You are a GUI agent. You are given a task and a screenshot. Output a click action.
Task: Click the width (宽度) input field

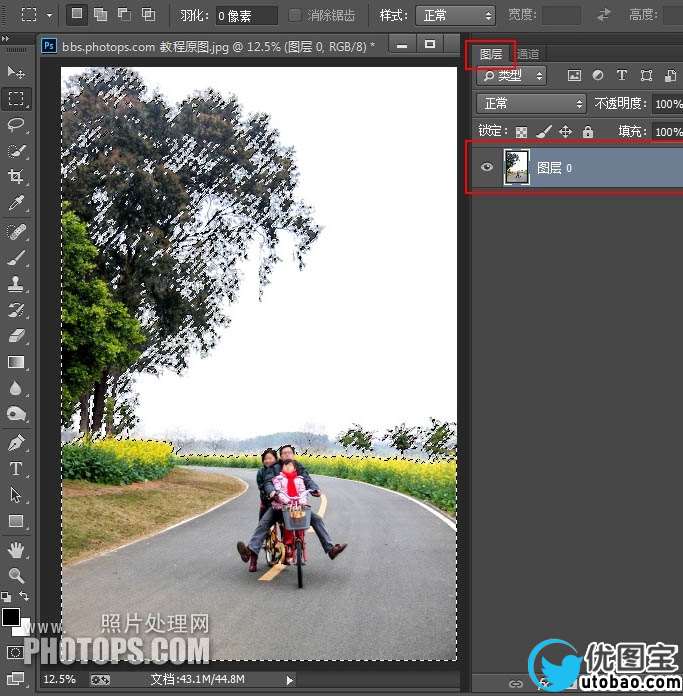(561, 16)
